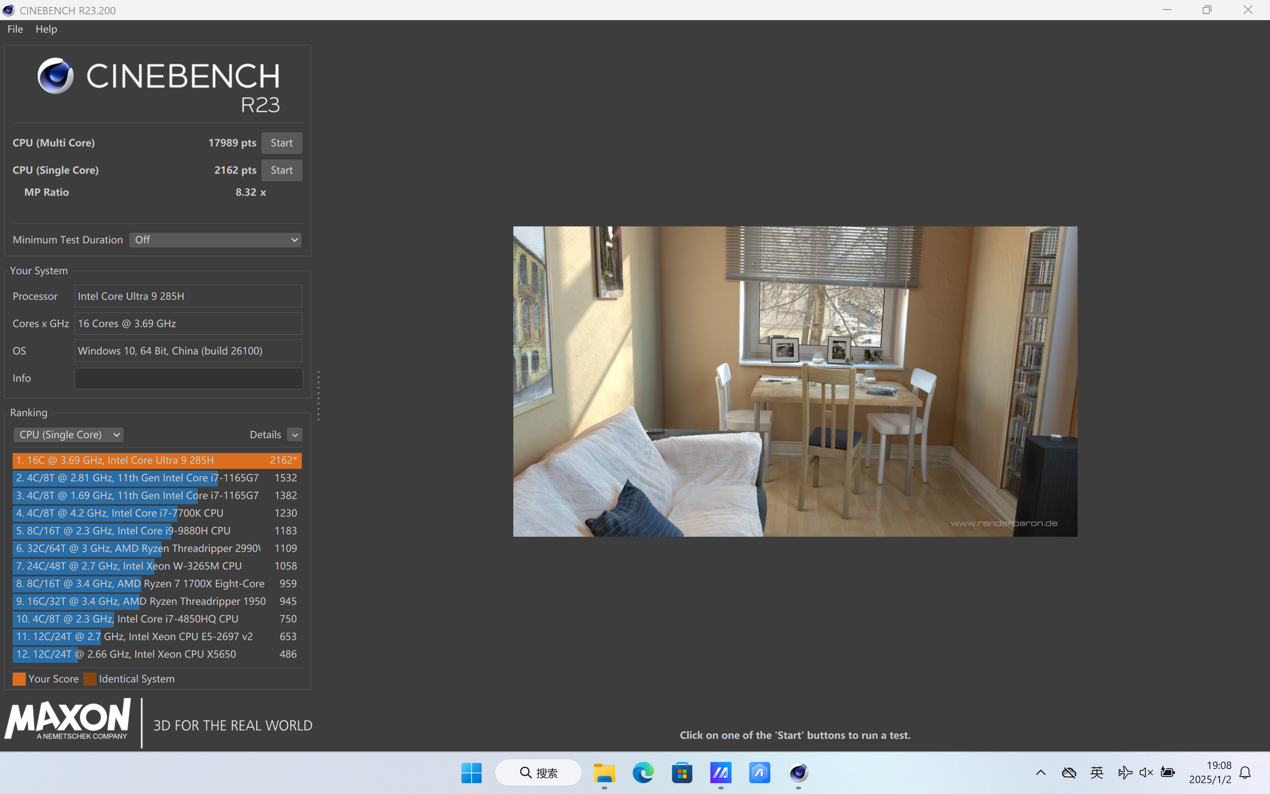Click the muted volume tray icon

[1146, 773]
